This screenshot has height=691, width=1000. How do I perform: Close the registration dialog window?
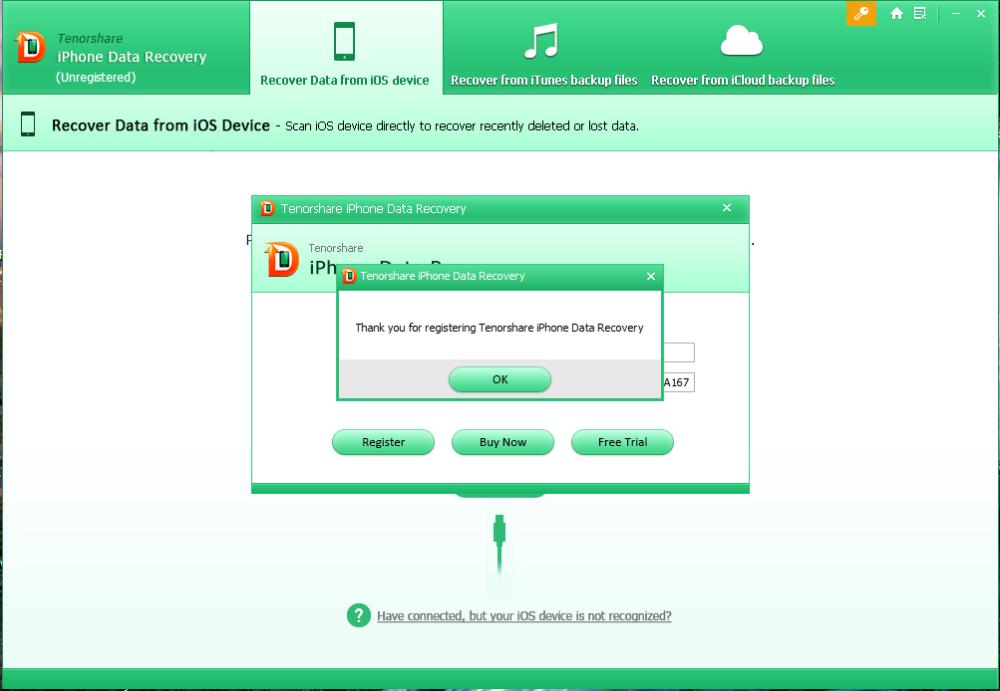coord(726,208)
